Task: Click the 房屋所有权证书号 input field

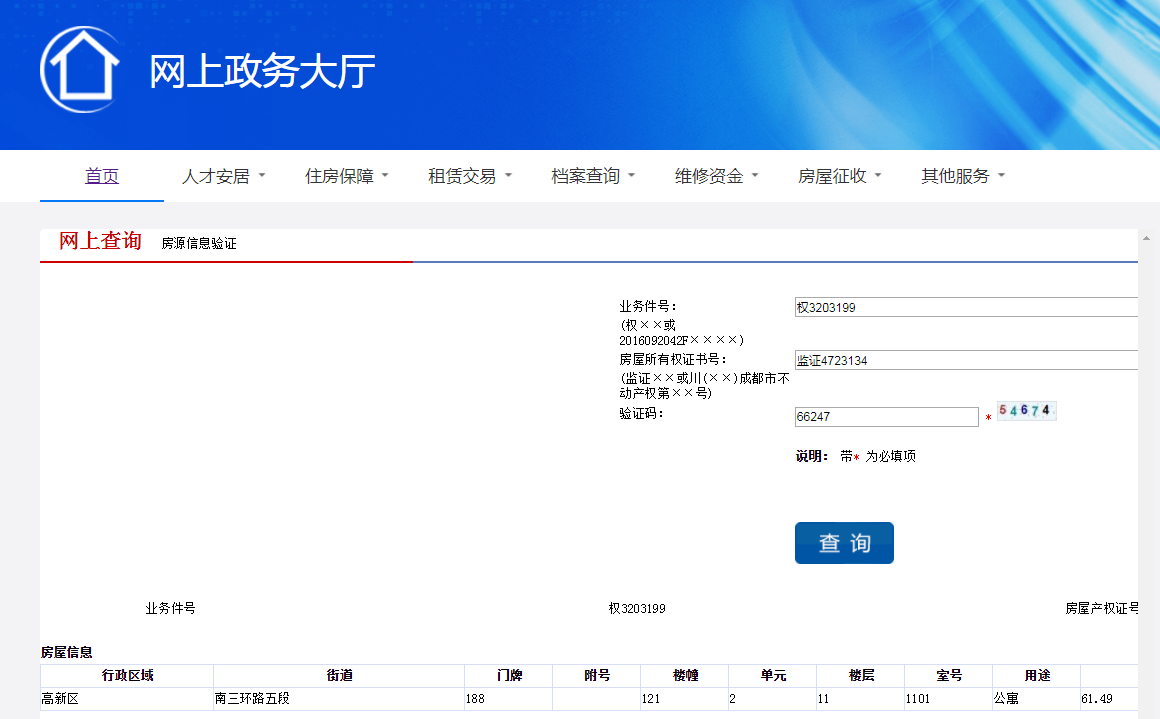Action: (965, 360)
